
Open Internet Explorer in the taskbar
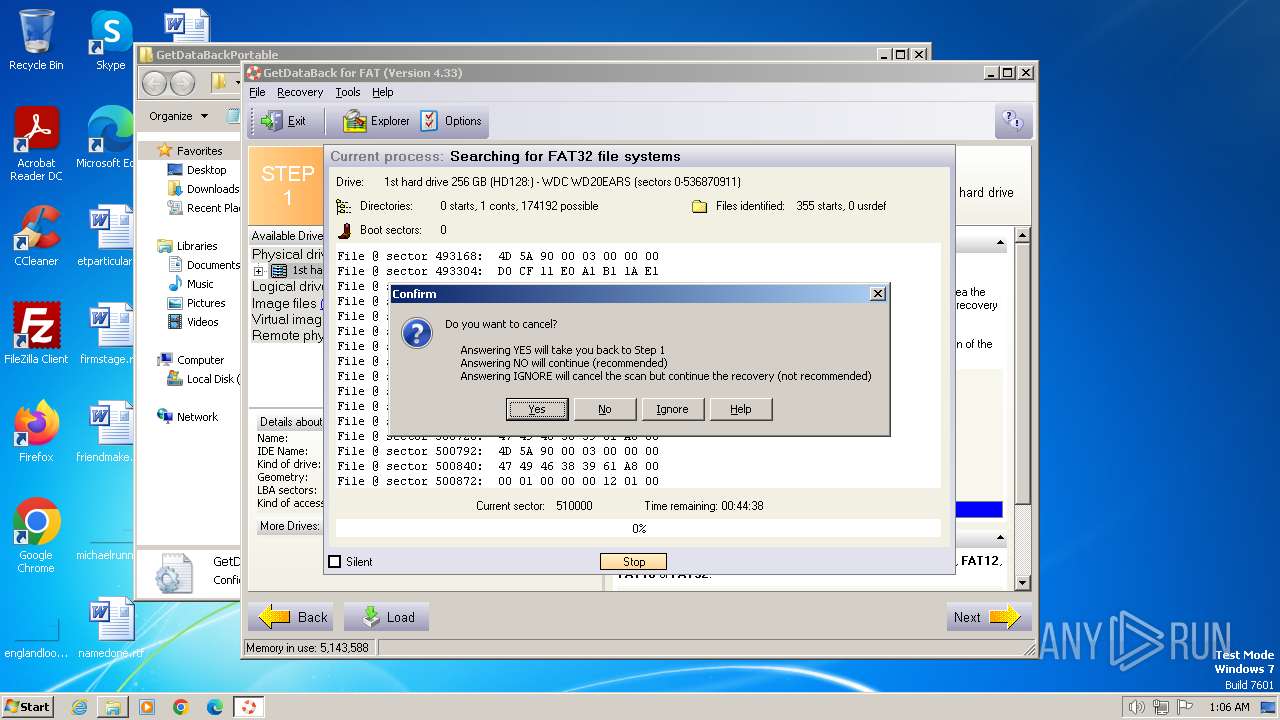[x=79, y=707]
